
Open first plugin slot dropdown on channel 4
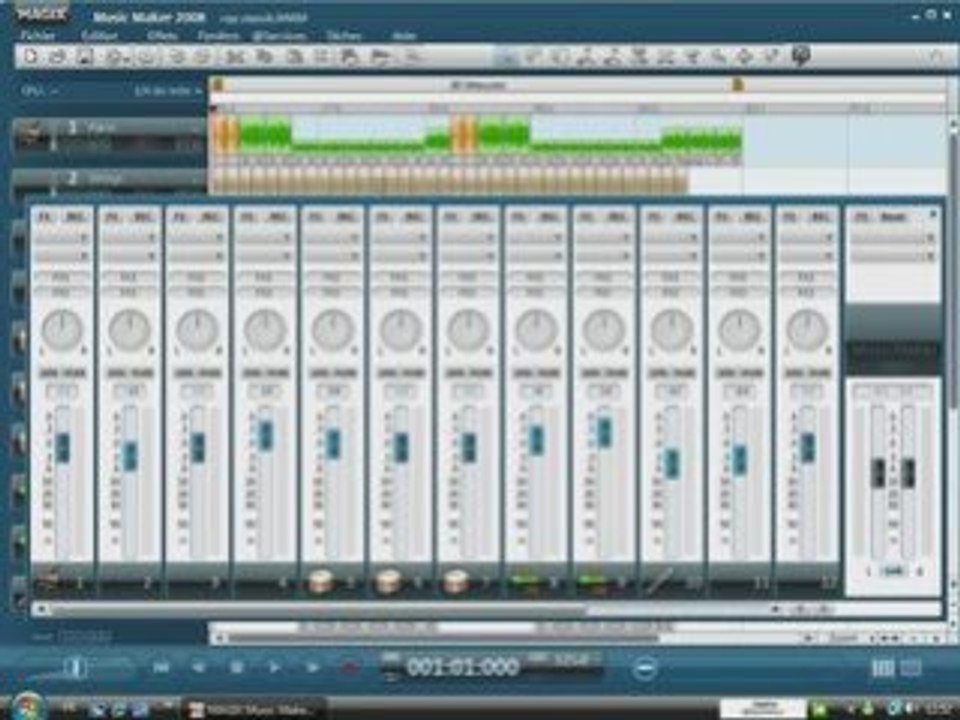click(264, 238)
